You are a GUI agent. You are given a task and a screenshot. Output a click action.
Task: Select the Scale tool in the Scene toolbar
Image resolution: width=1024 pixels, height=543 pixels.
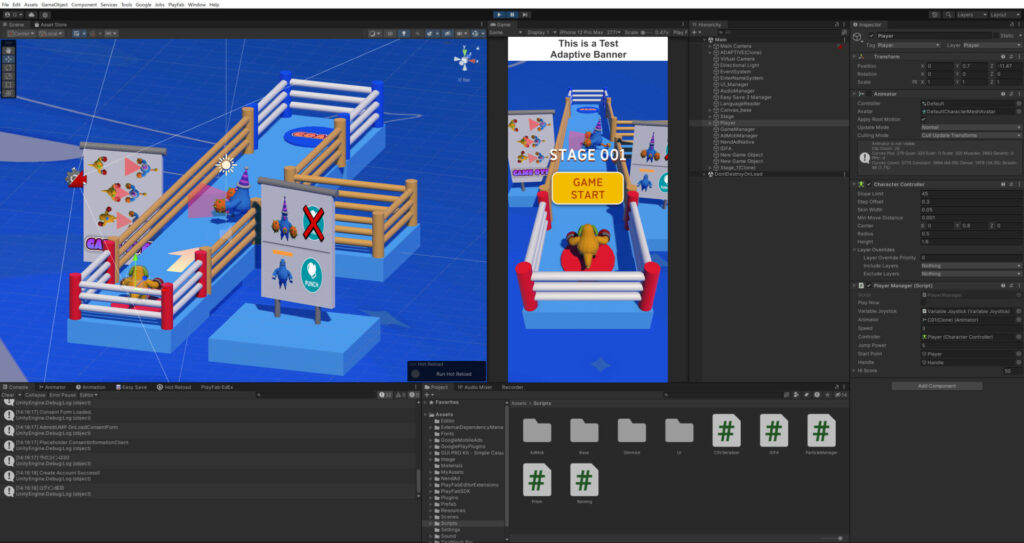point(8,76)
